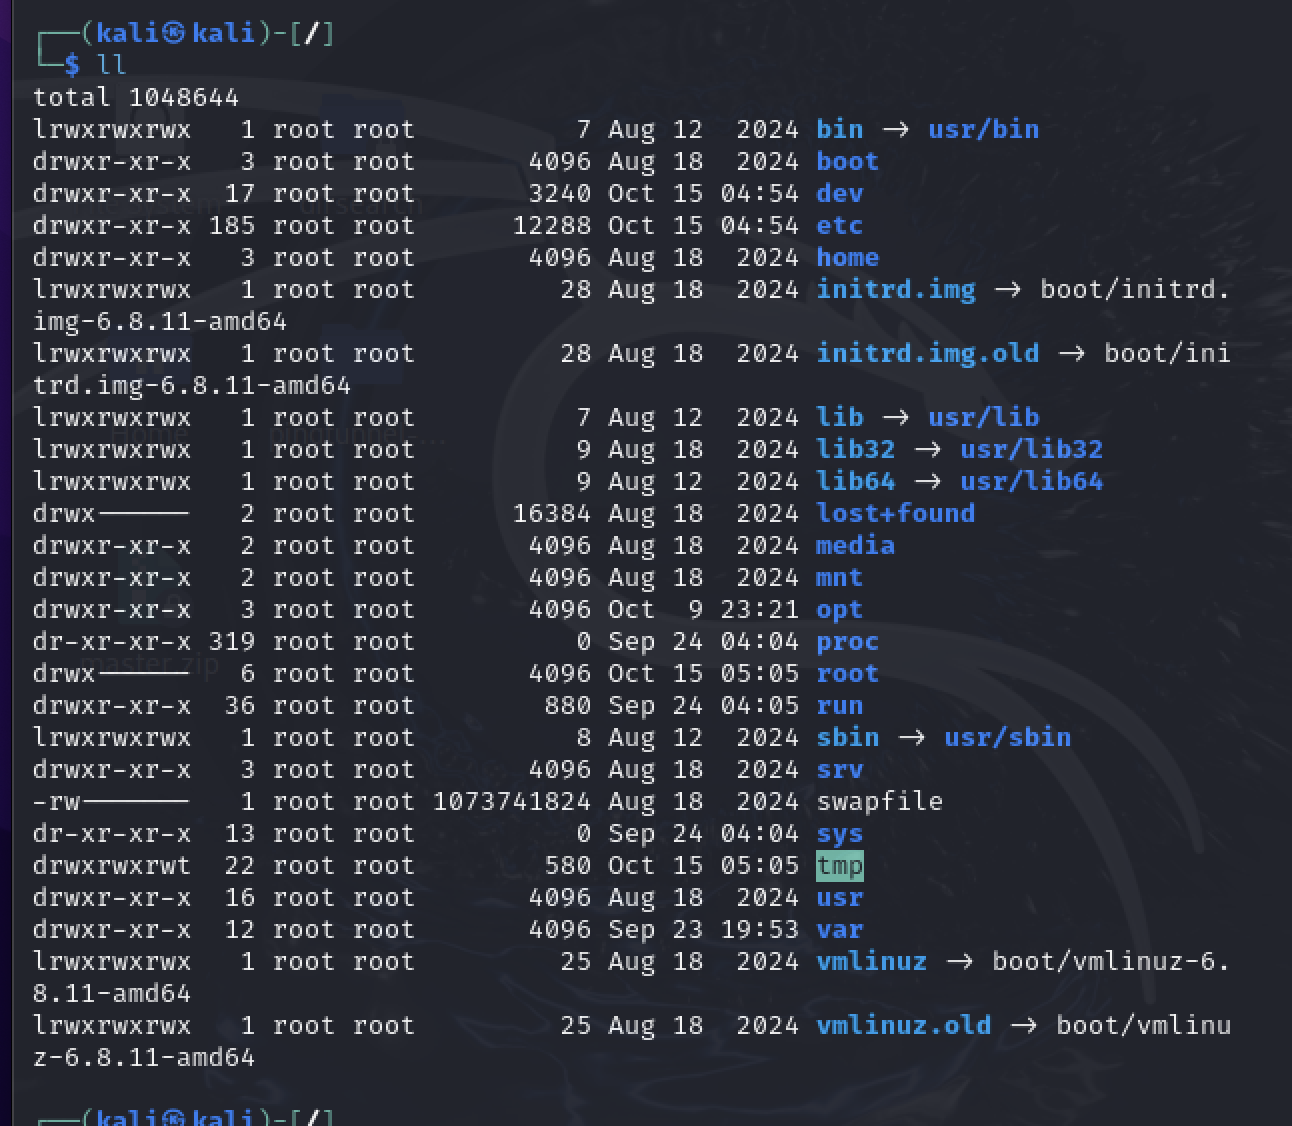Click the swapfile filename in the listing

point(879,801)
